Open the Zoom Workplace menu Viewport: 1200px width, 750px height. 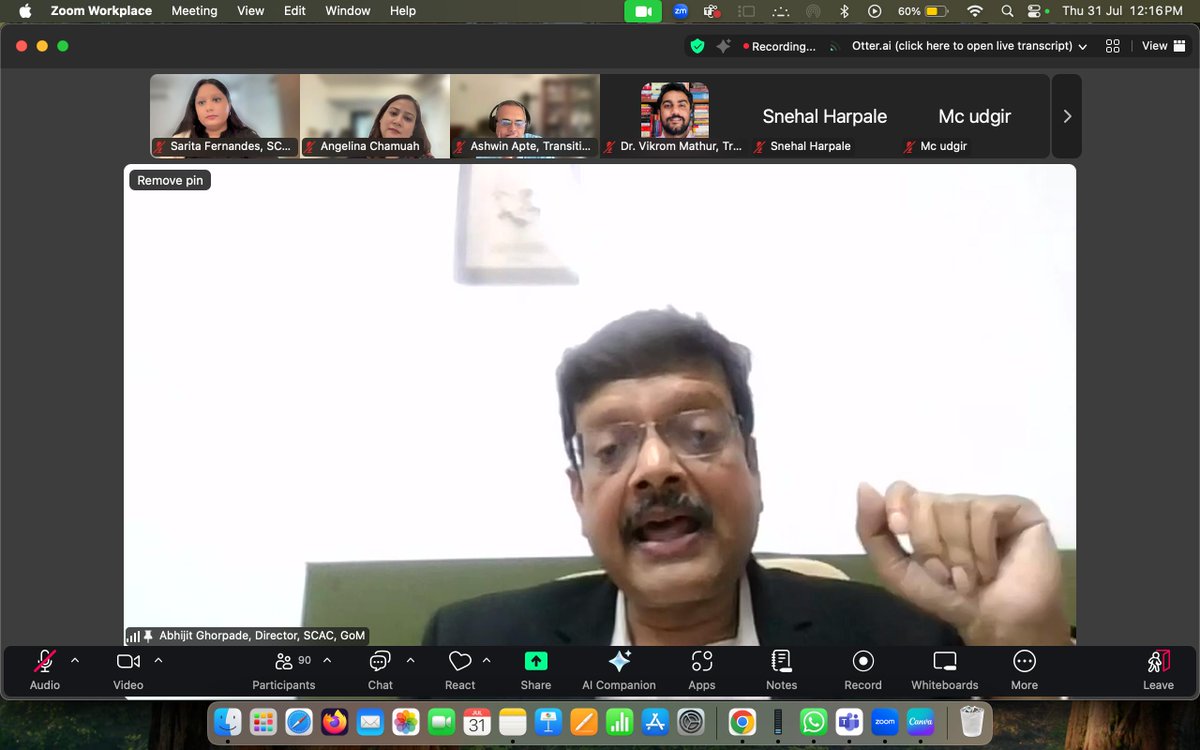101,11
